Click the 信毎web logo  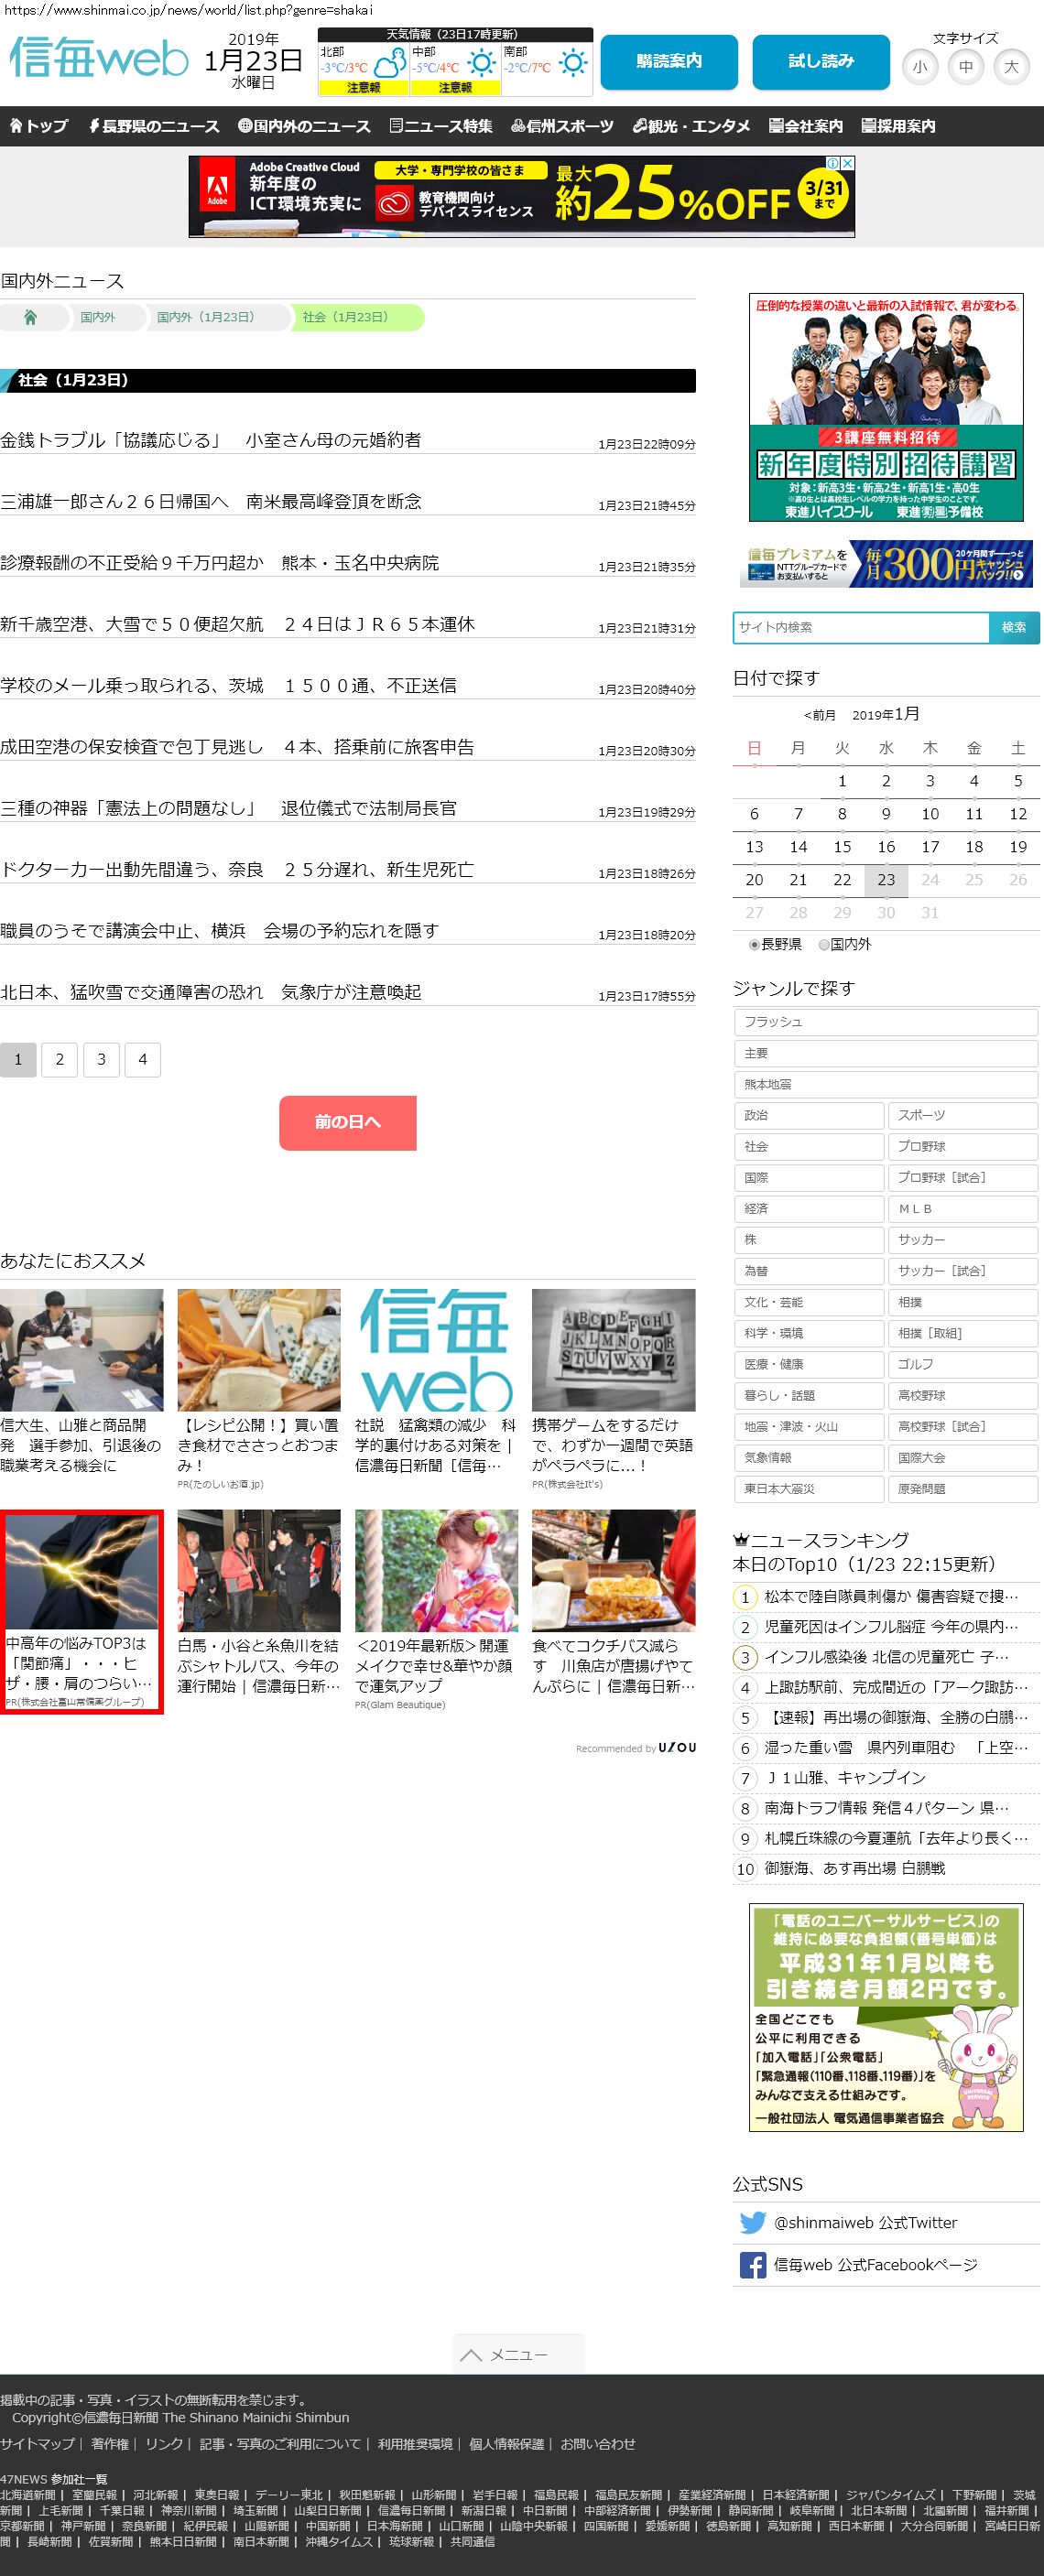tap(98, 60)
